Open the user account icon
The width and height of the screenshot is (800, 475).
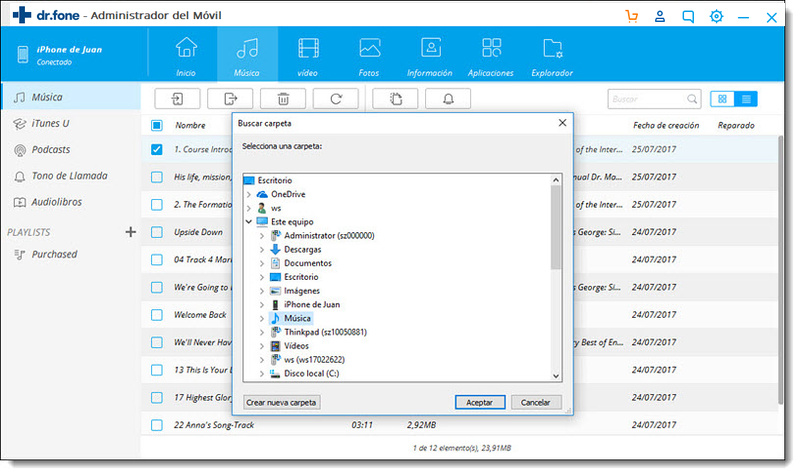click(x=660, y=16)
